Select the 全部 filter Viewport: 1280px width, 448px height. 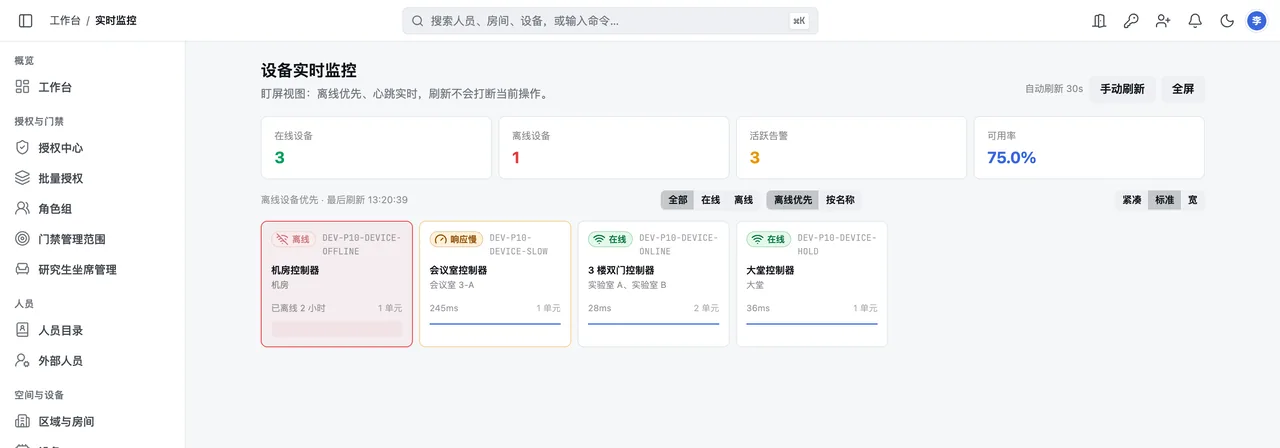point(678,200)
